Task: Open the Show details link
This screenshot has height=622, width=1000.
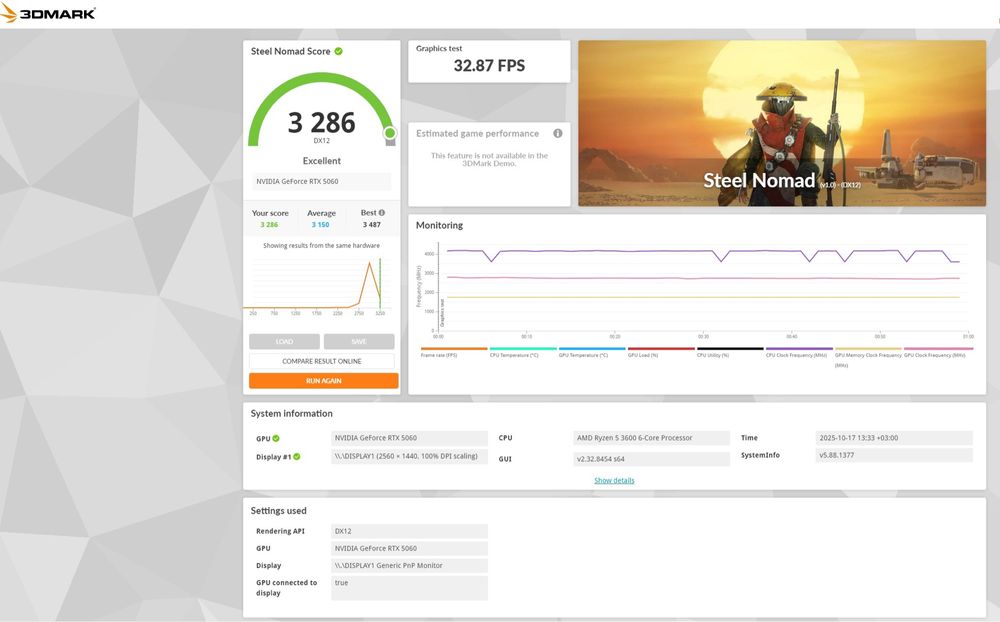Action: click(x=614, y=480)
